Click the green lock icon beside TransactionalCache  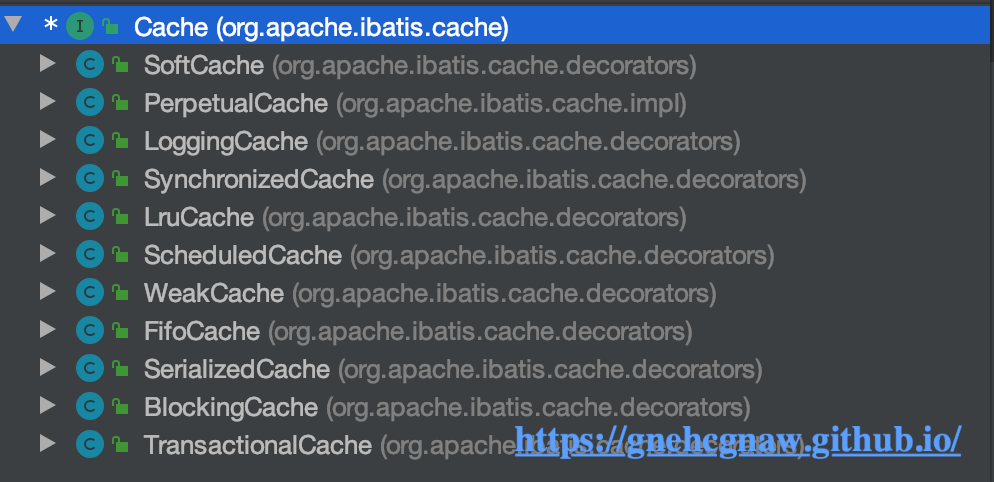[x=120, y=445]
